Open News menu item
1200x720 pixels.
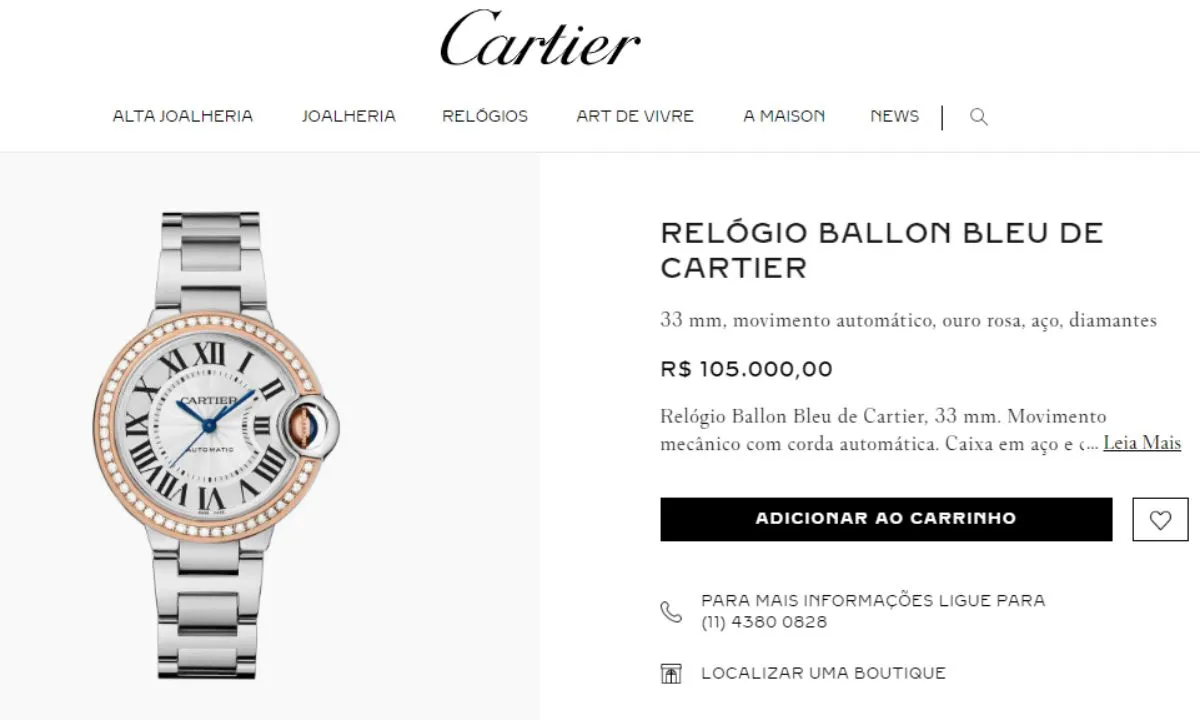point(894,116)
